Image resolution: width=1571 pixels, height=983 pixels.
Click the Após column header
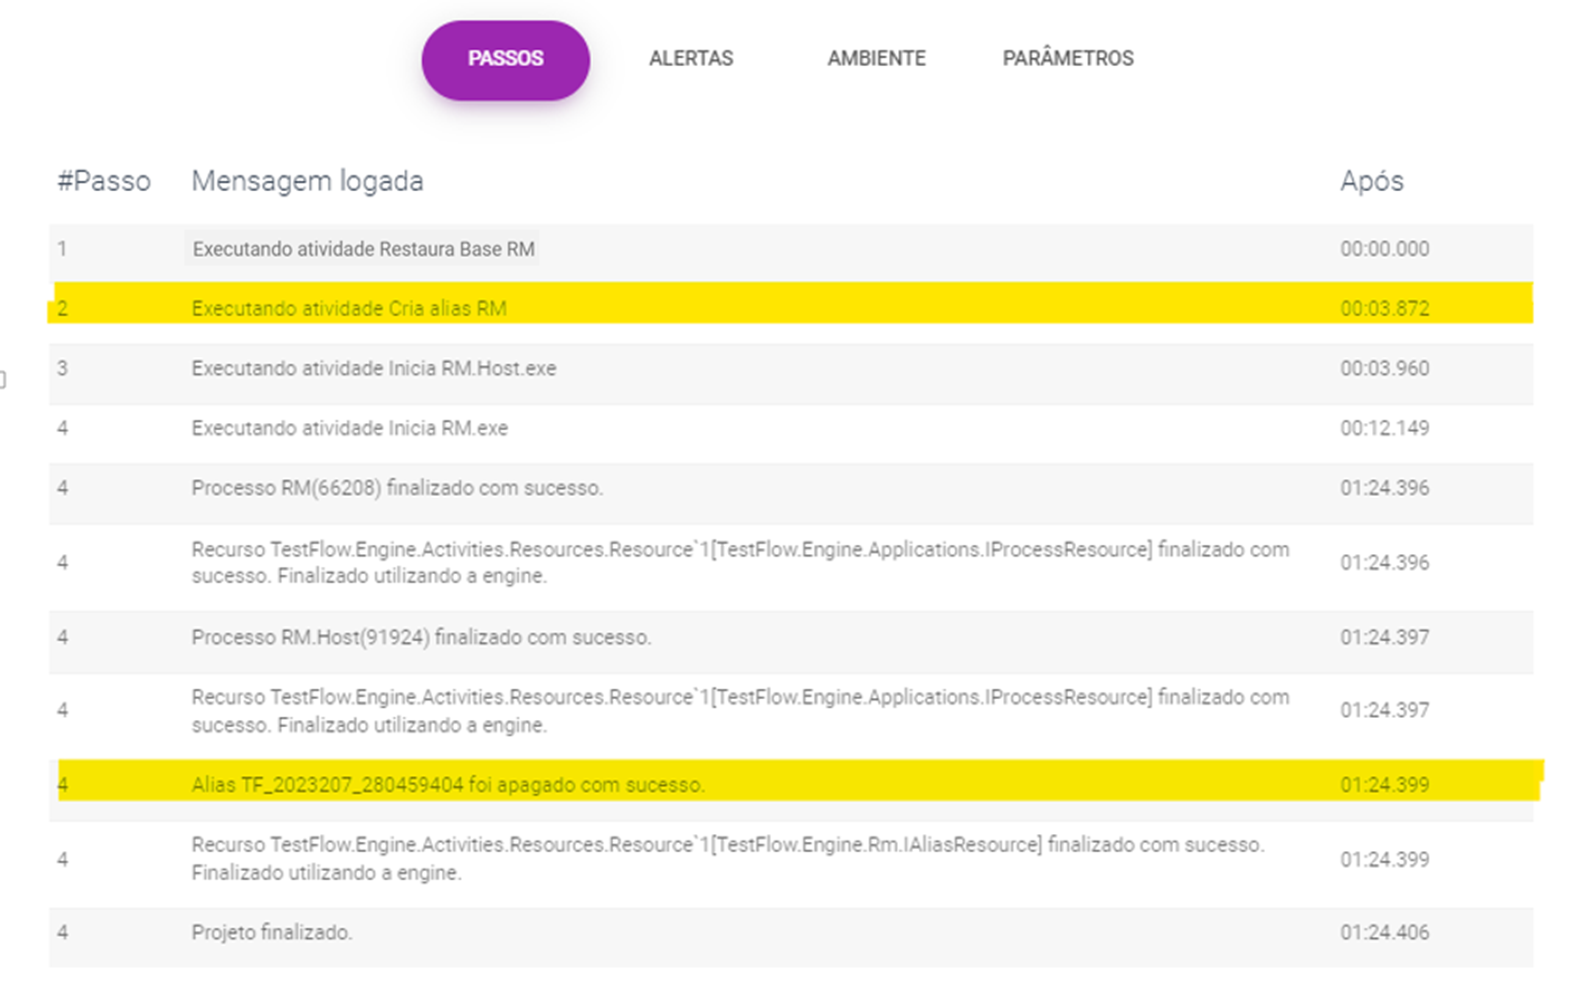pos(1371,181)
